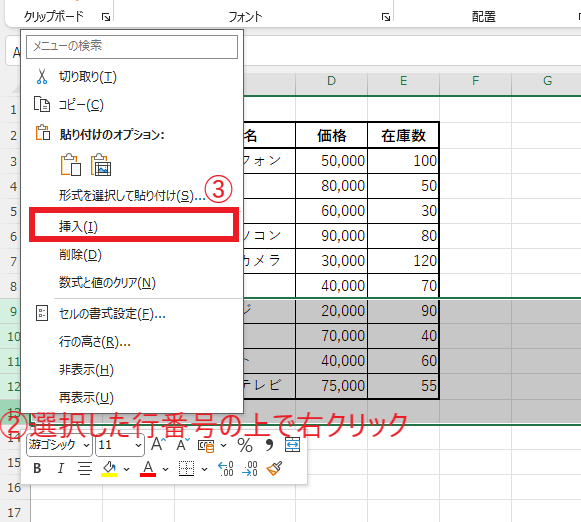The image size is (581, 522).
Task: Click the Accounting Number Format icon
Action: [206, 445]
